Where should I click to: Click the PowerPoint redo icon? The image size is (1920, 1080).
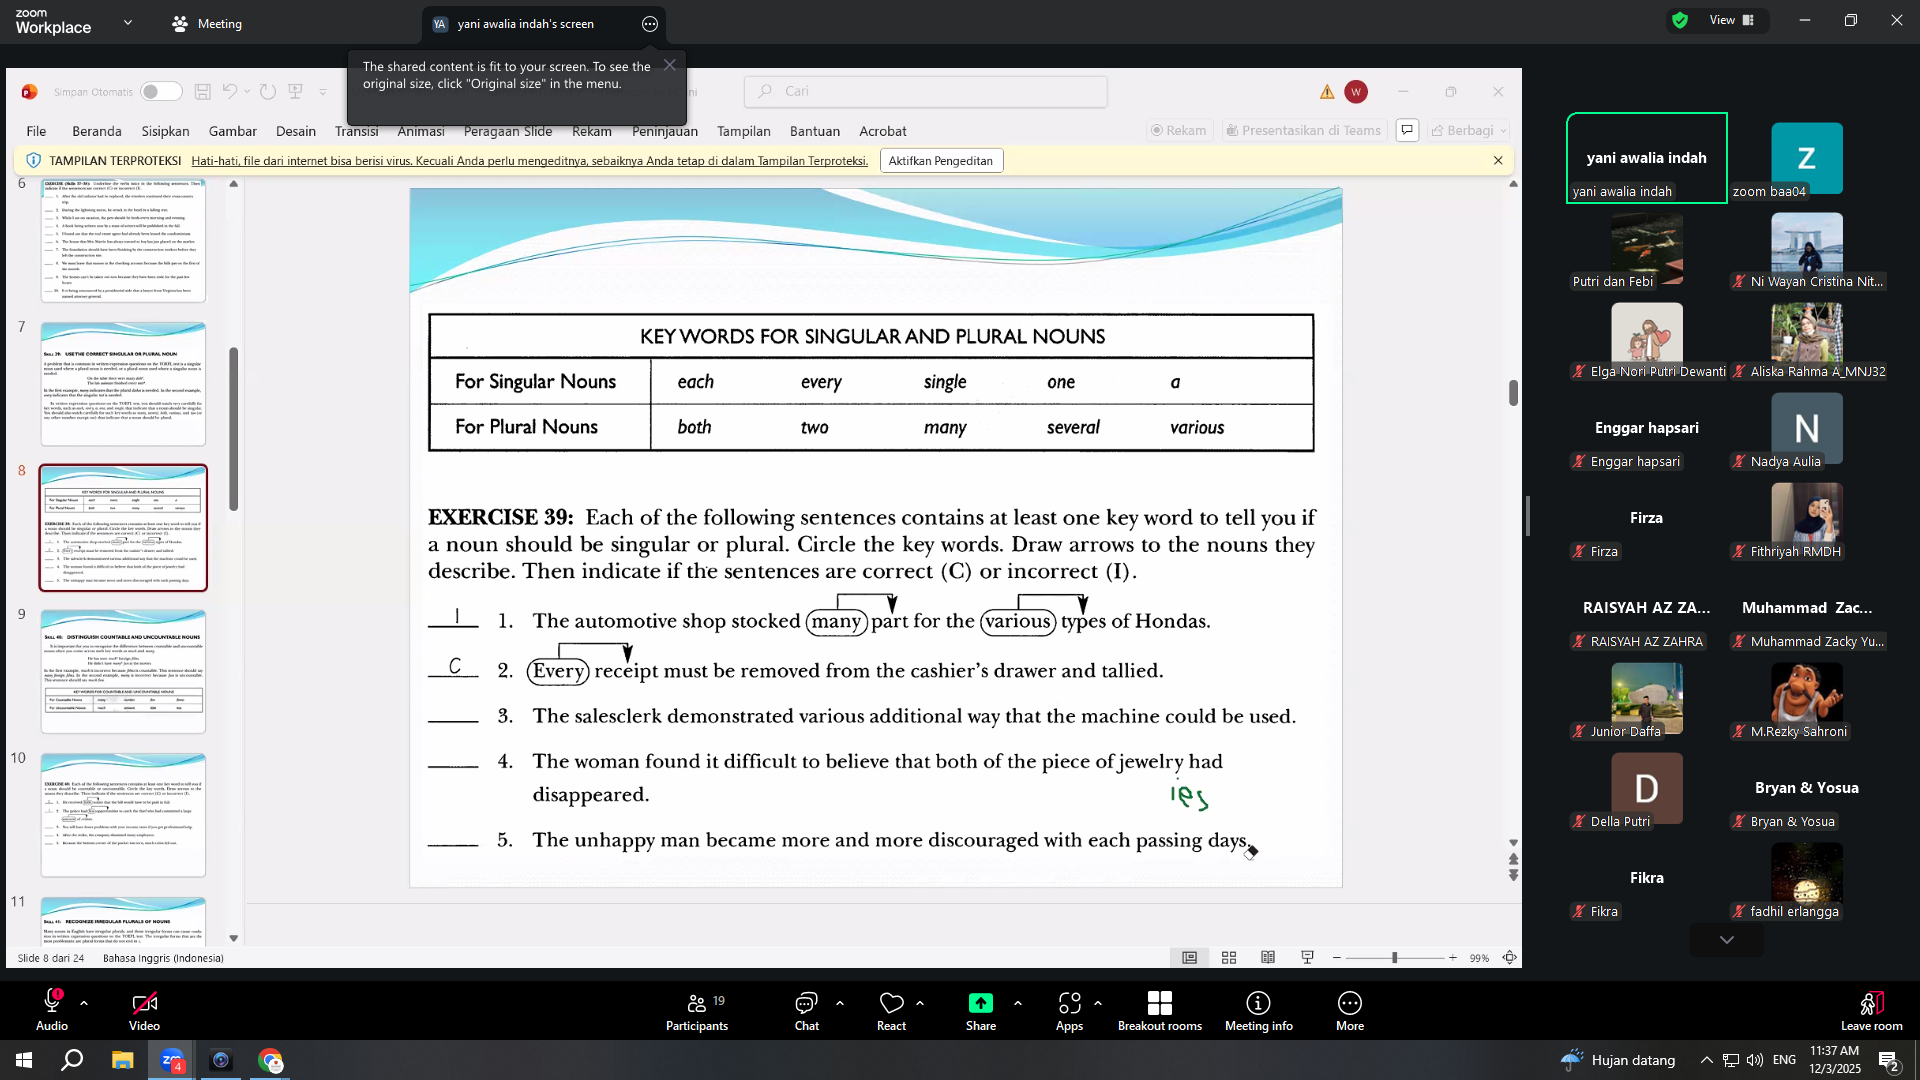268,91
